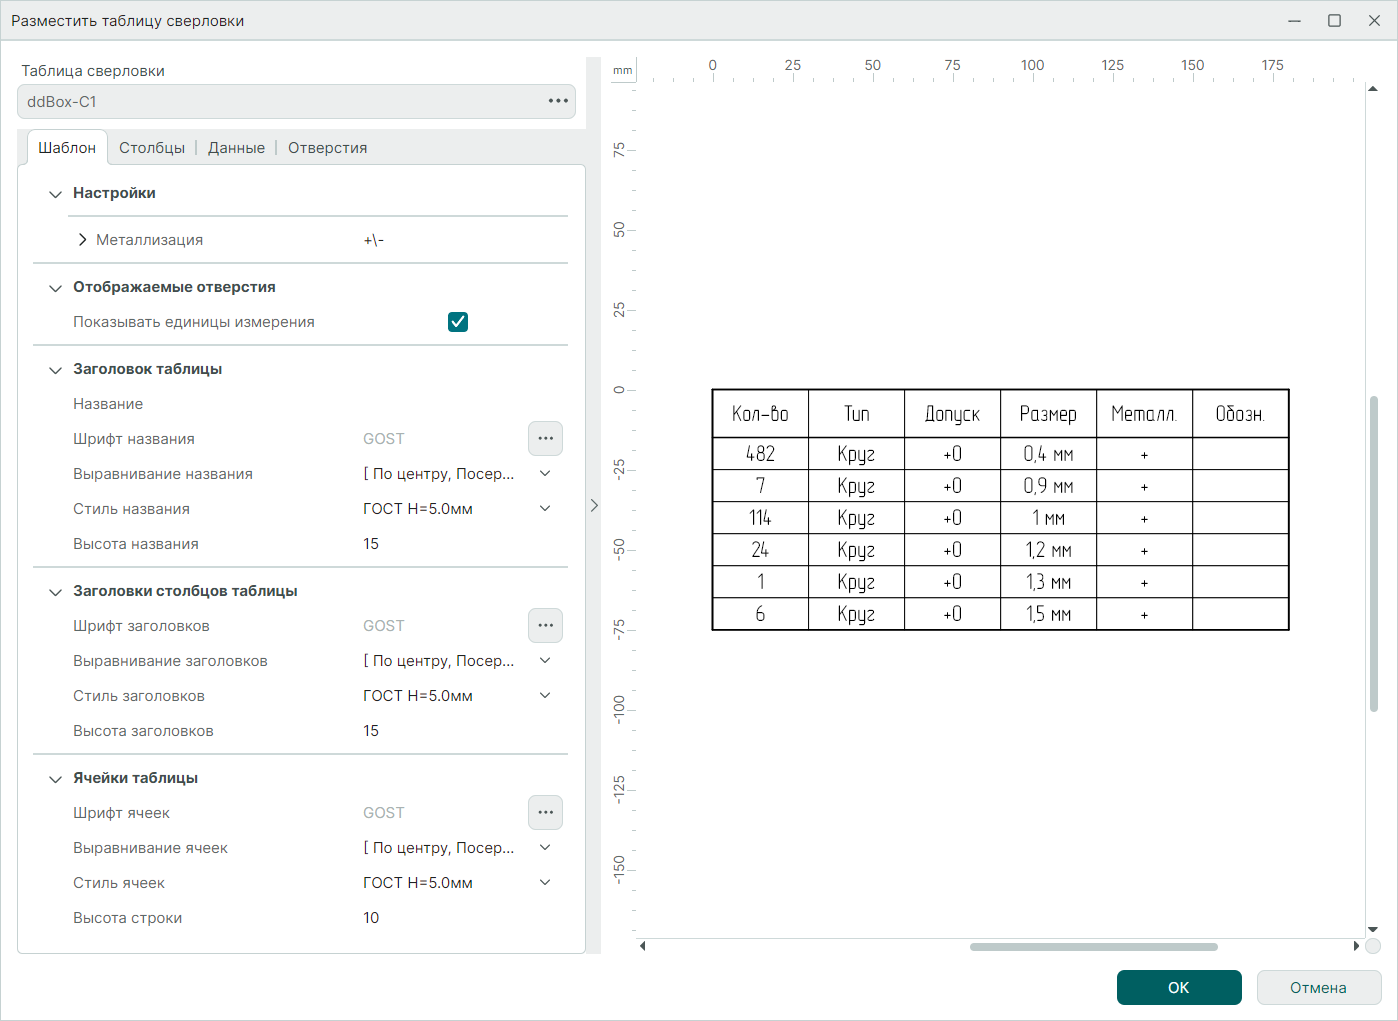Collapse the Ячейки таблицы section

(x=56, y=779)
